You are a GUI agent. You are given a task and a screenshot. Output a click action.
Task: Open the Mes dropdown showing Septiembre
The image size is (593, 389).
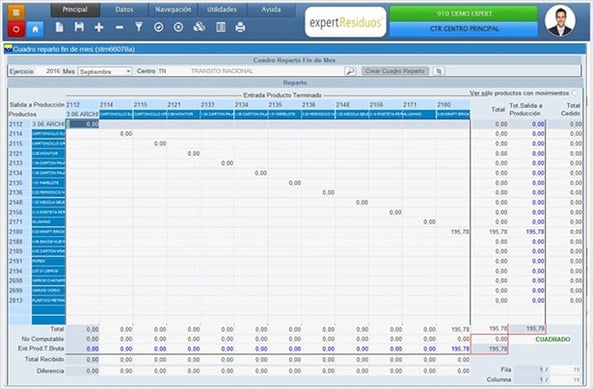105,71
